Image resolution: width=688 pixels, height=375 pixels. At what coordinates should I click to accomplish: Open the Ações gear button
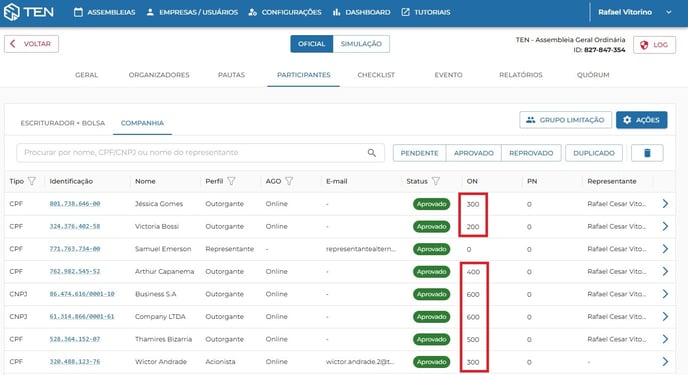point(641,120)
